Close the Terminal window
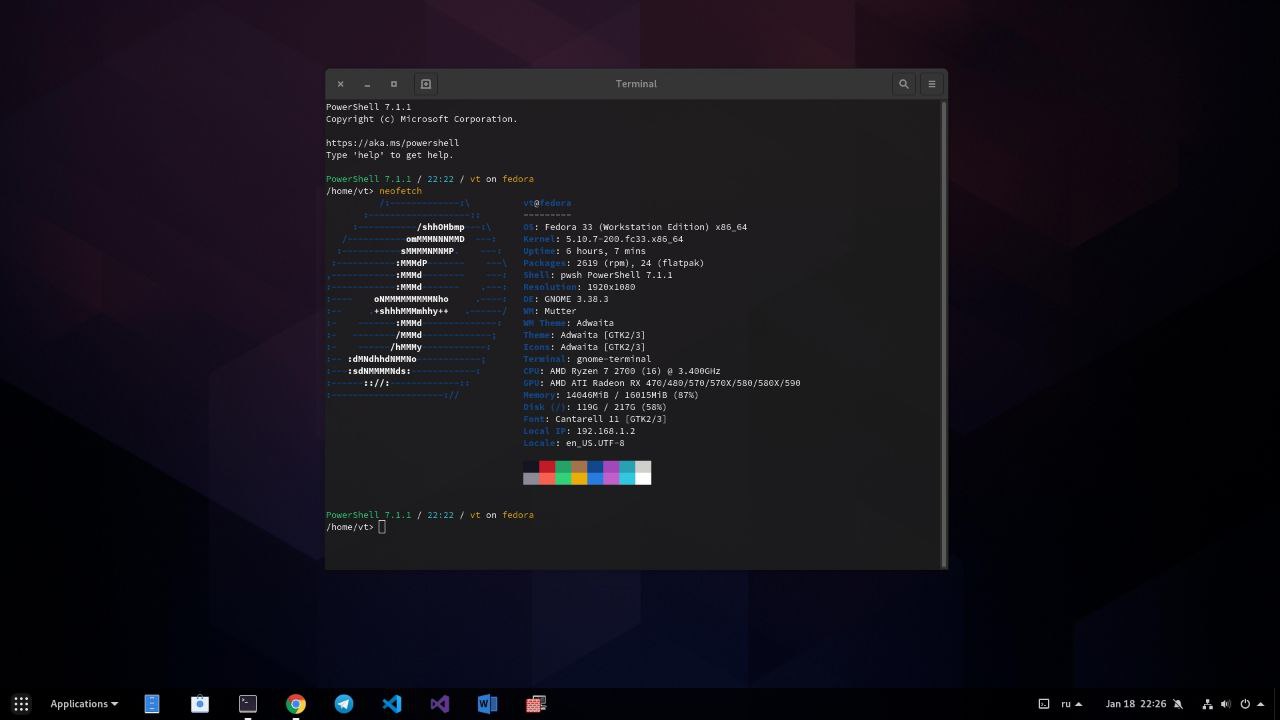This screenshot has width=1280, height=720. click(340, 84)
